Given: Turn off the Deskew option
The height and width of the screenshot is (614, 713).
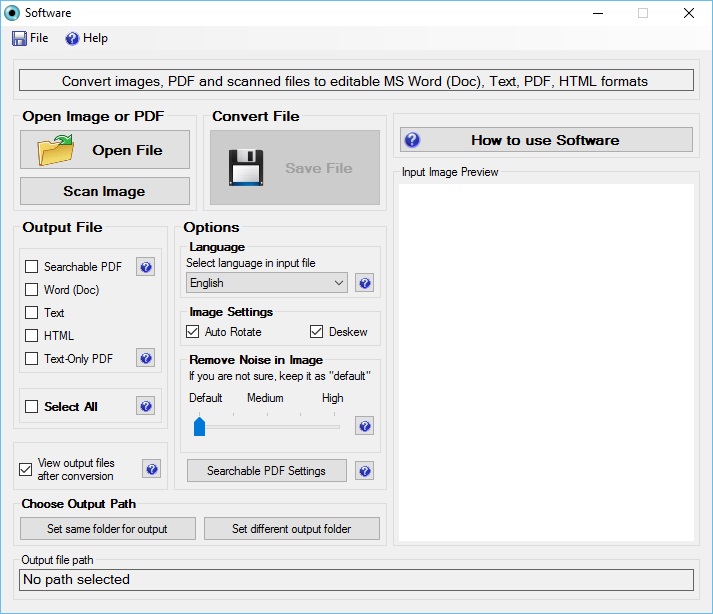Looking at the screenshot, I should (x=316, y=332).
